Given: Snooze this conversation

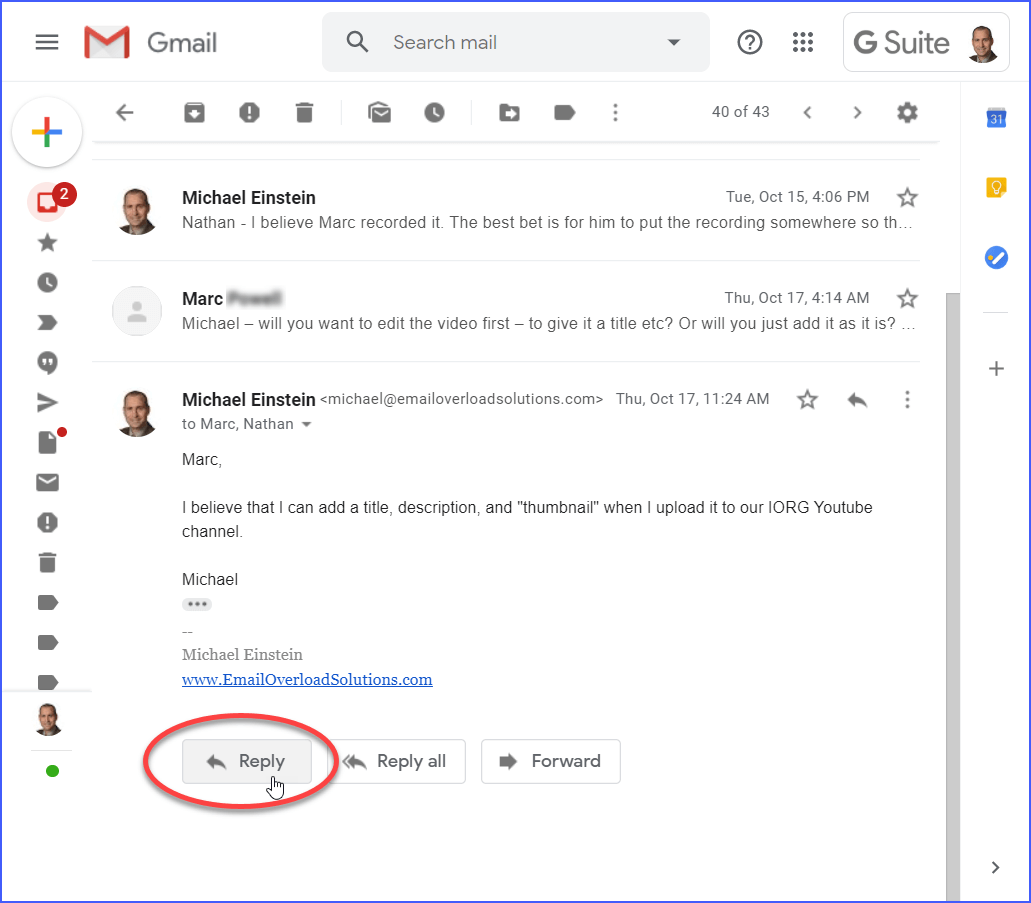Looking at the screenshot, I should point(434,112).
